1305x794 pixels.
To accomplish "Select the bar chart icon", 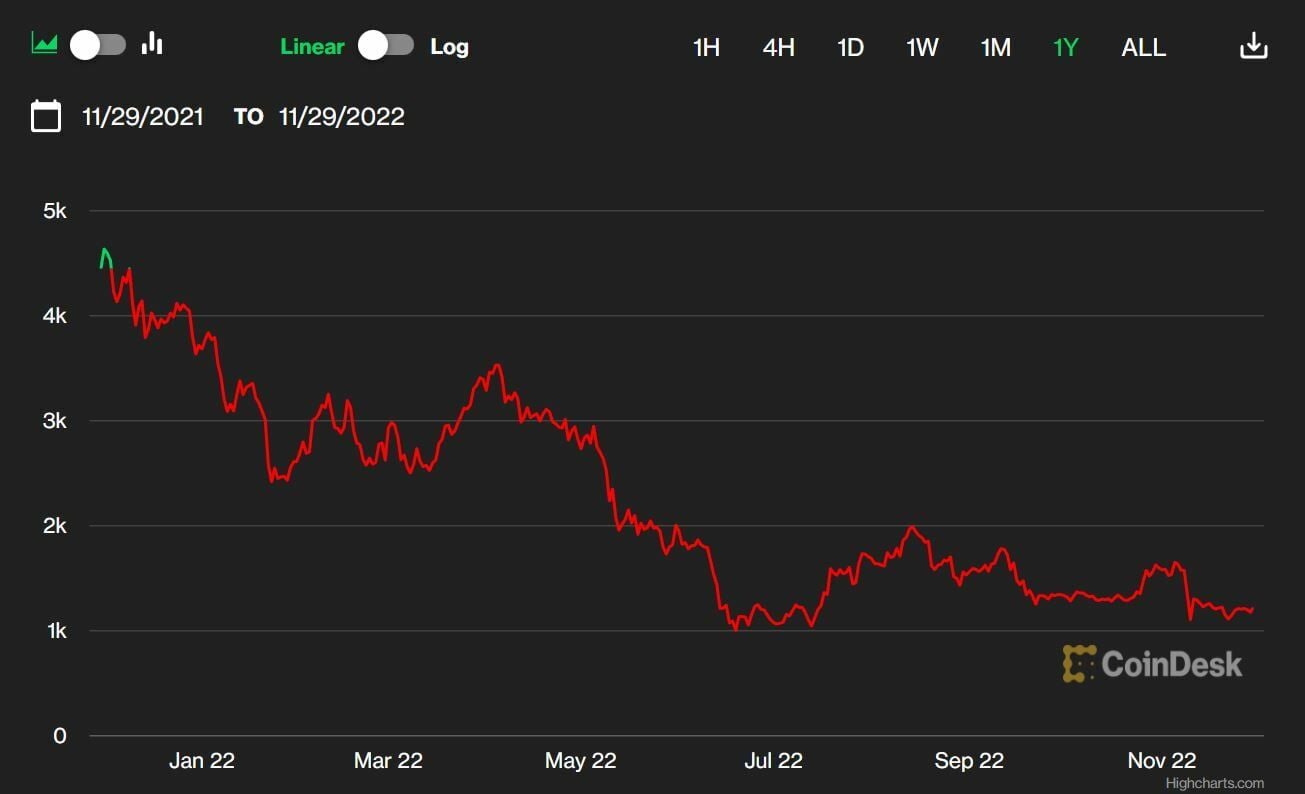I will point(152,43).
